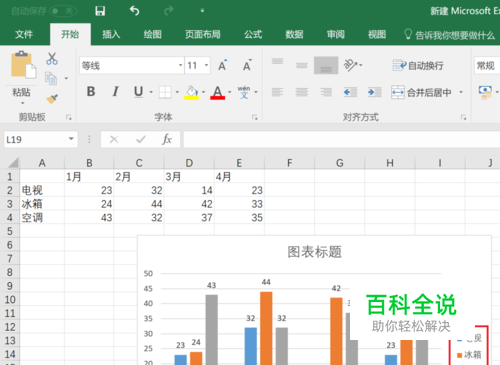The height and width of the screenshot is (365, 500).
Task: Increase font size with large A
Action: (223, 65)
